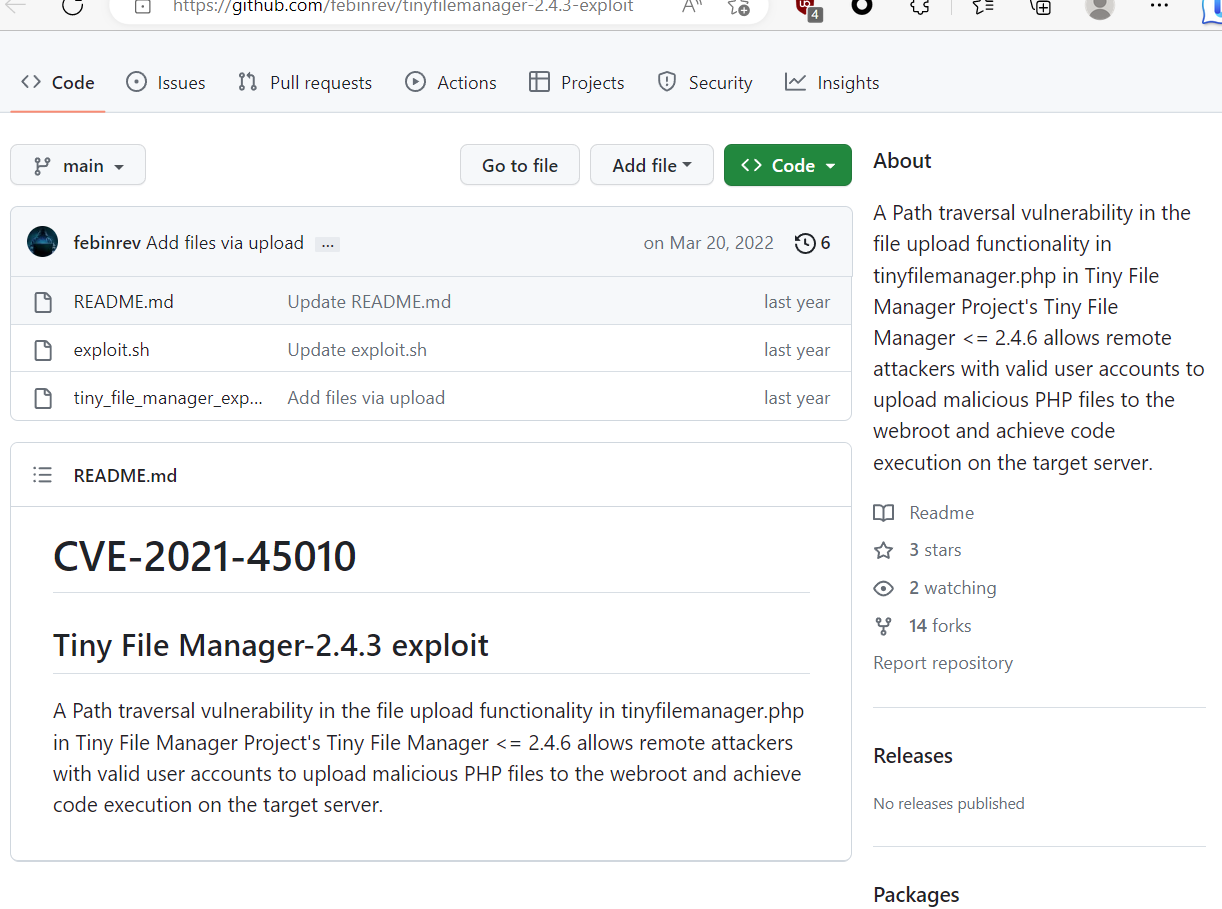This screenshot has height=909, width=1222.
Task: Open the commit history clock icon
Action: 805,243
